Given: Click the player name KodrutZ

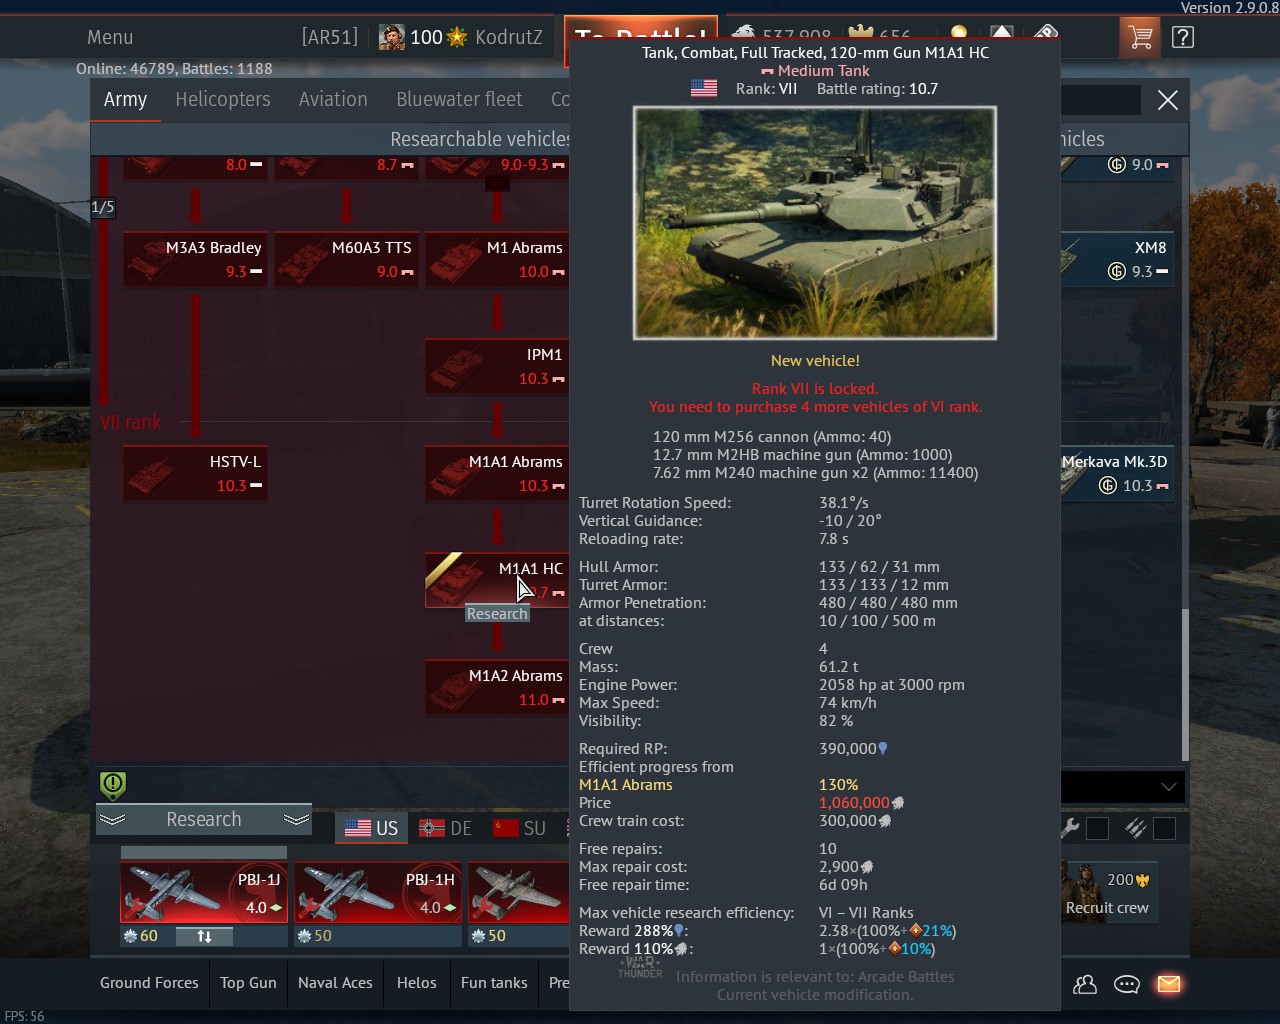Looking at the screenshot, I should 509,38.
